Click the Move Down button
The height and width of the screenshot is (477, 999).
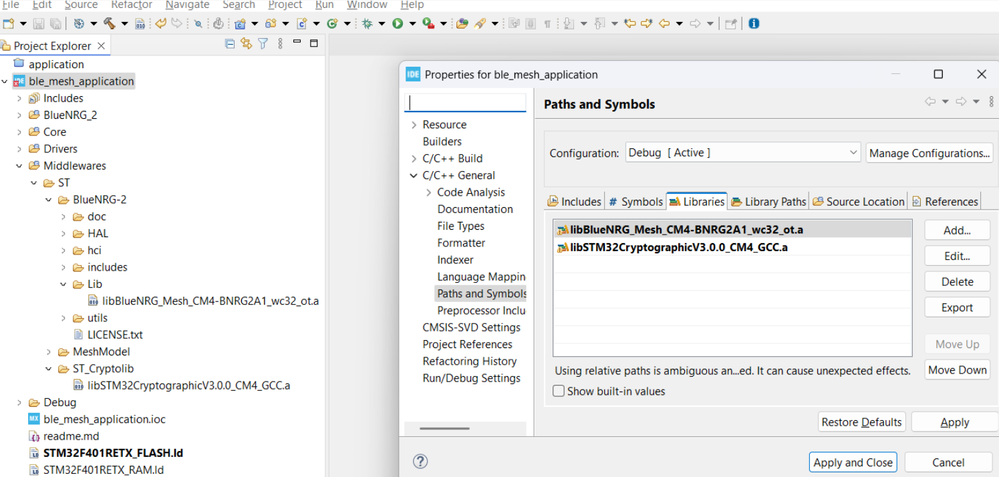pyautogui.click(x=957, y=370)
